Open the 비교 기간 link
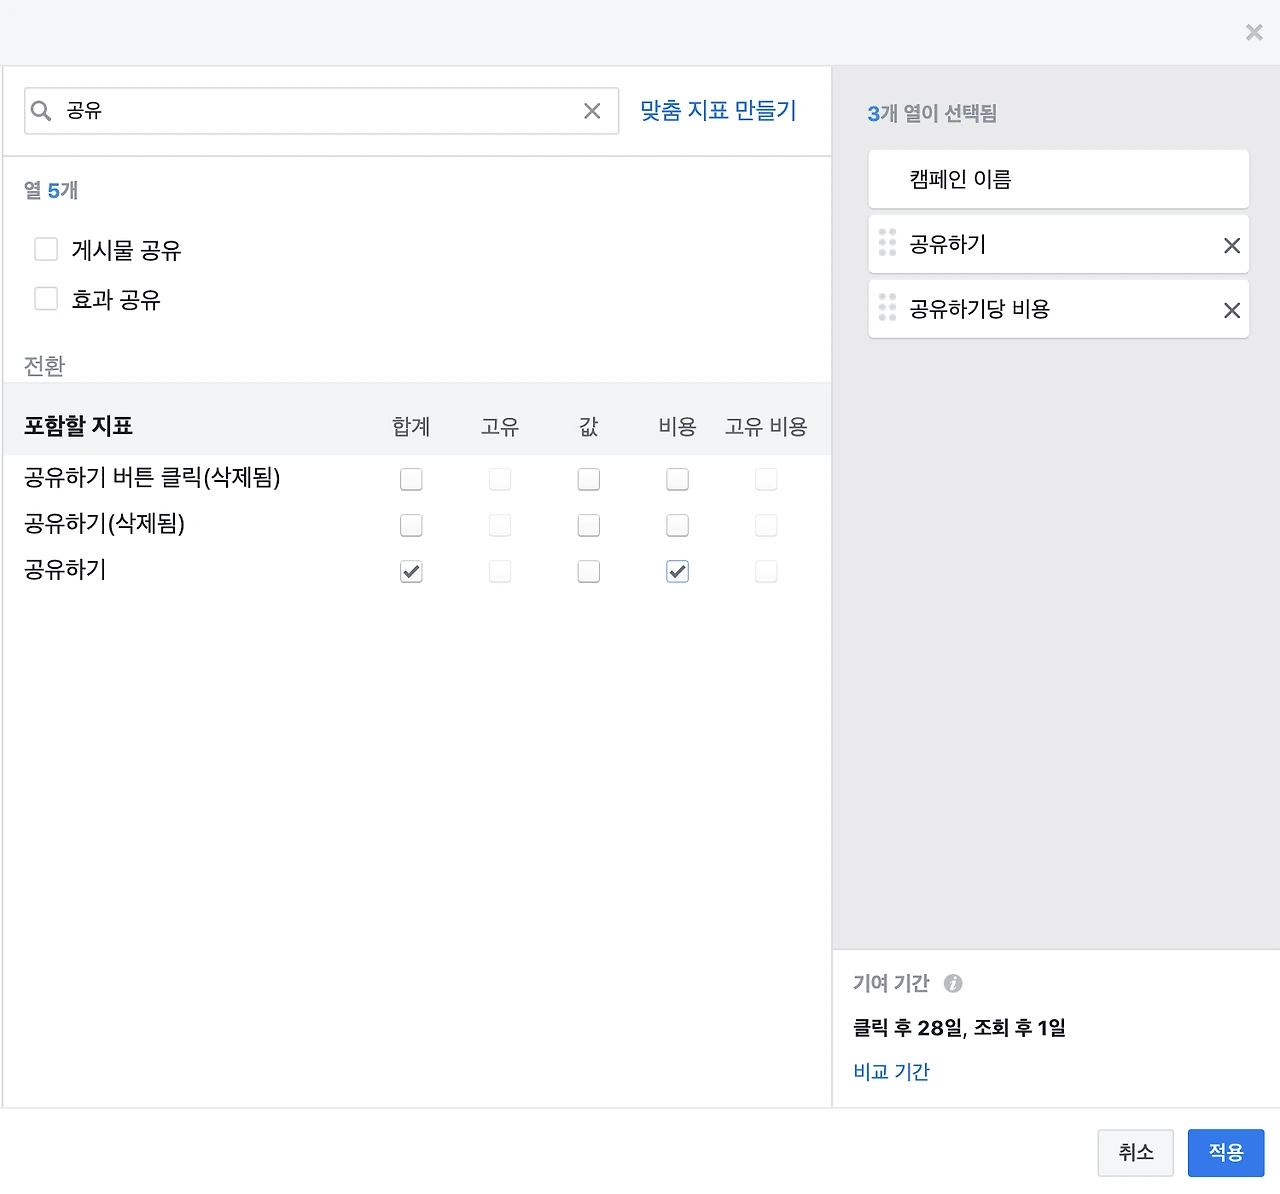The height and width of the screenshot is (1194, 1280). [x=891, y=1072]
